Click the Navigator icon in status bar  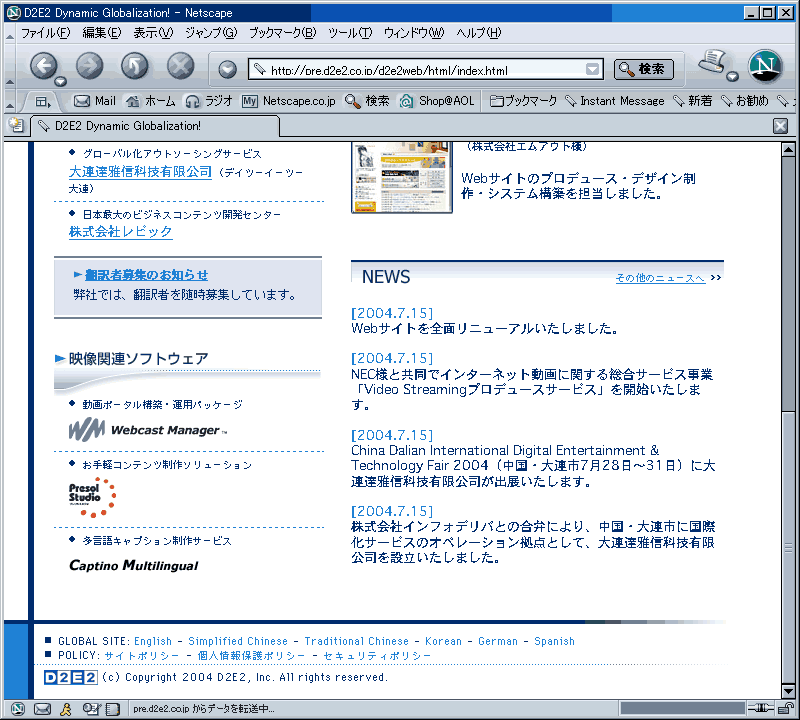click(x=18, y=709)
